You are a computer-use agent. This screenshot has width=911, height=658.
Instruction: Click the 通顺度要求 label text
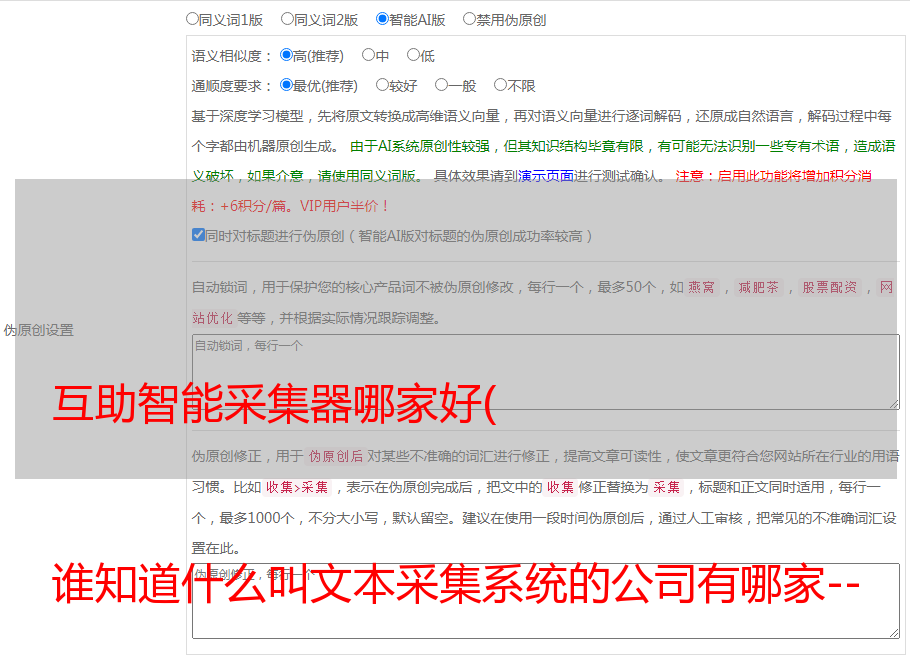pyautogui.click(x=227, y=87)
